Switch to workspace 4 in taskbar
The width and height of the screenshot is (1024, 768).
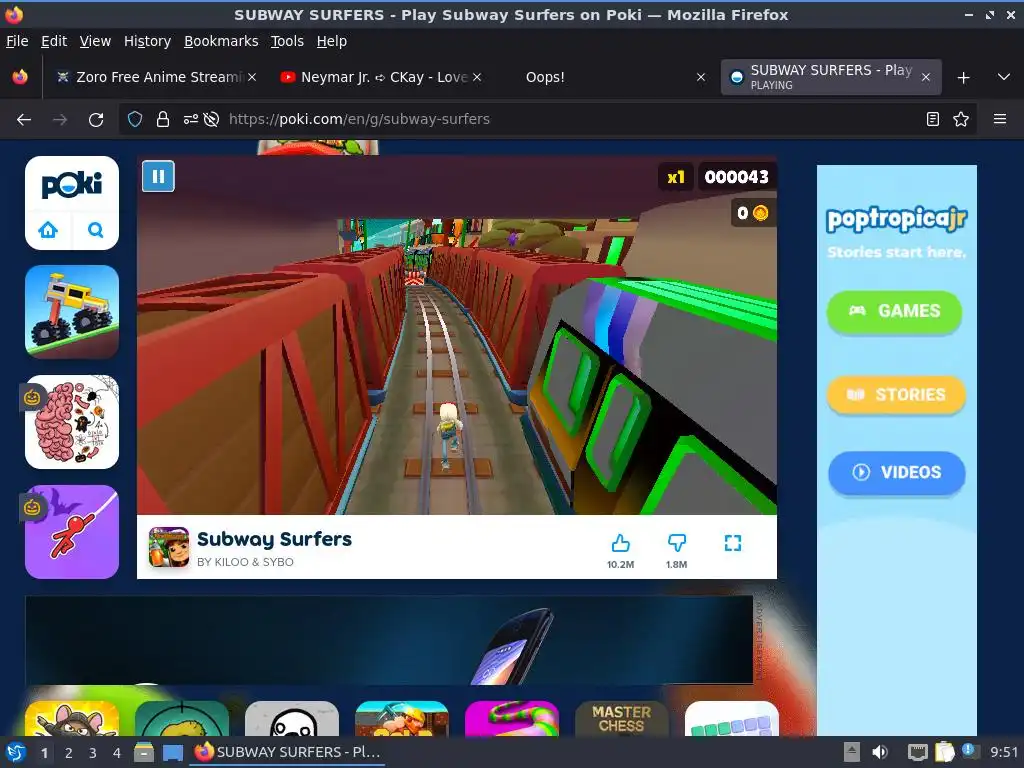coord(117,753)
